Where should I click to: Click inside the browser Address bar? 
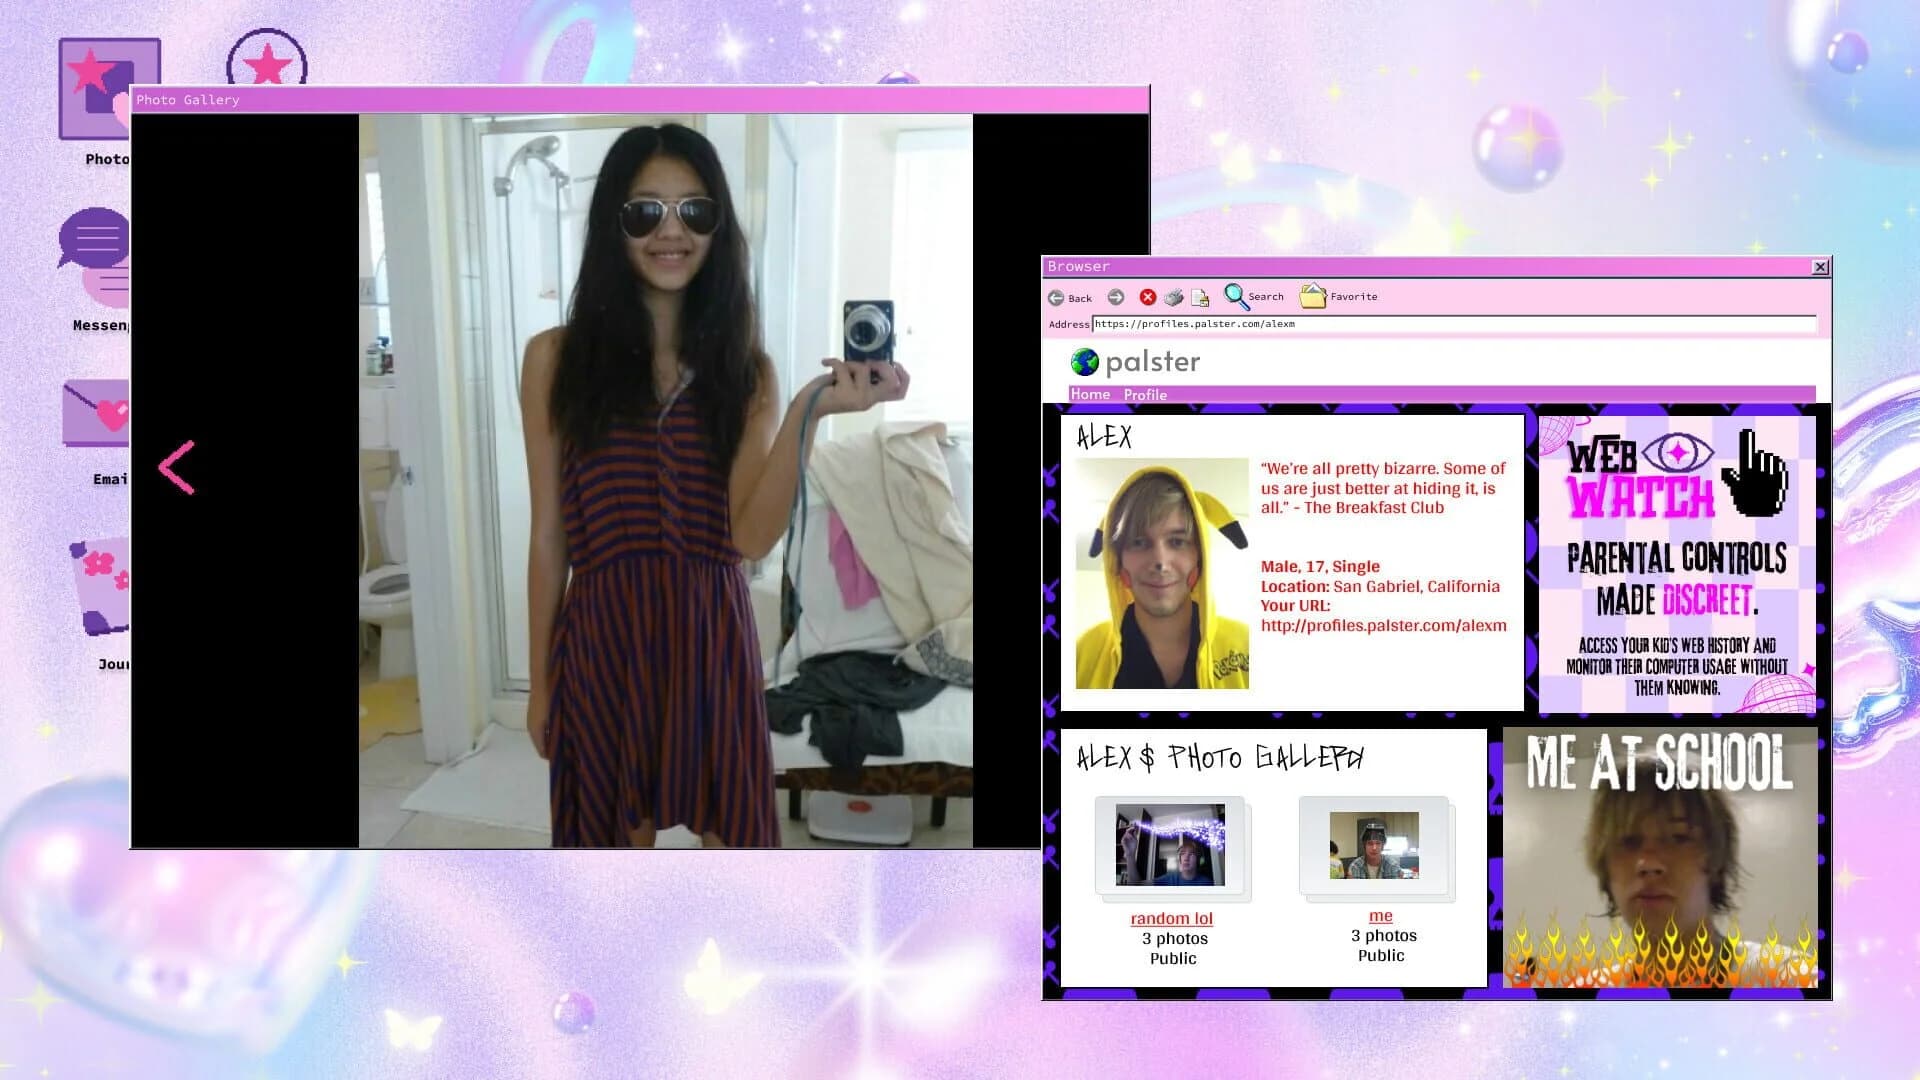[1400, 324]
